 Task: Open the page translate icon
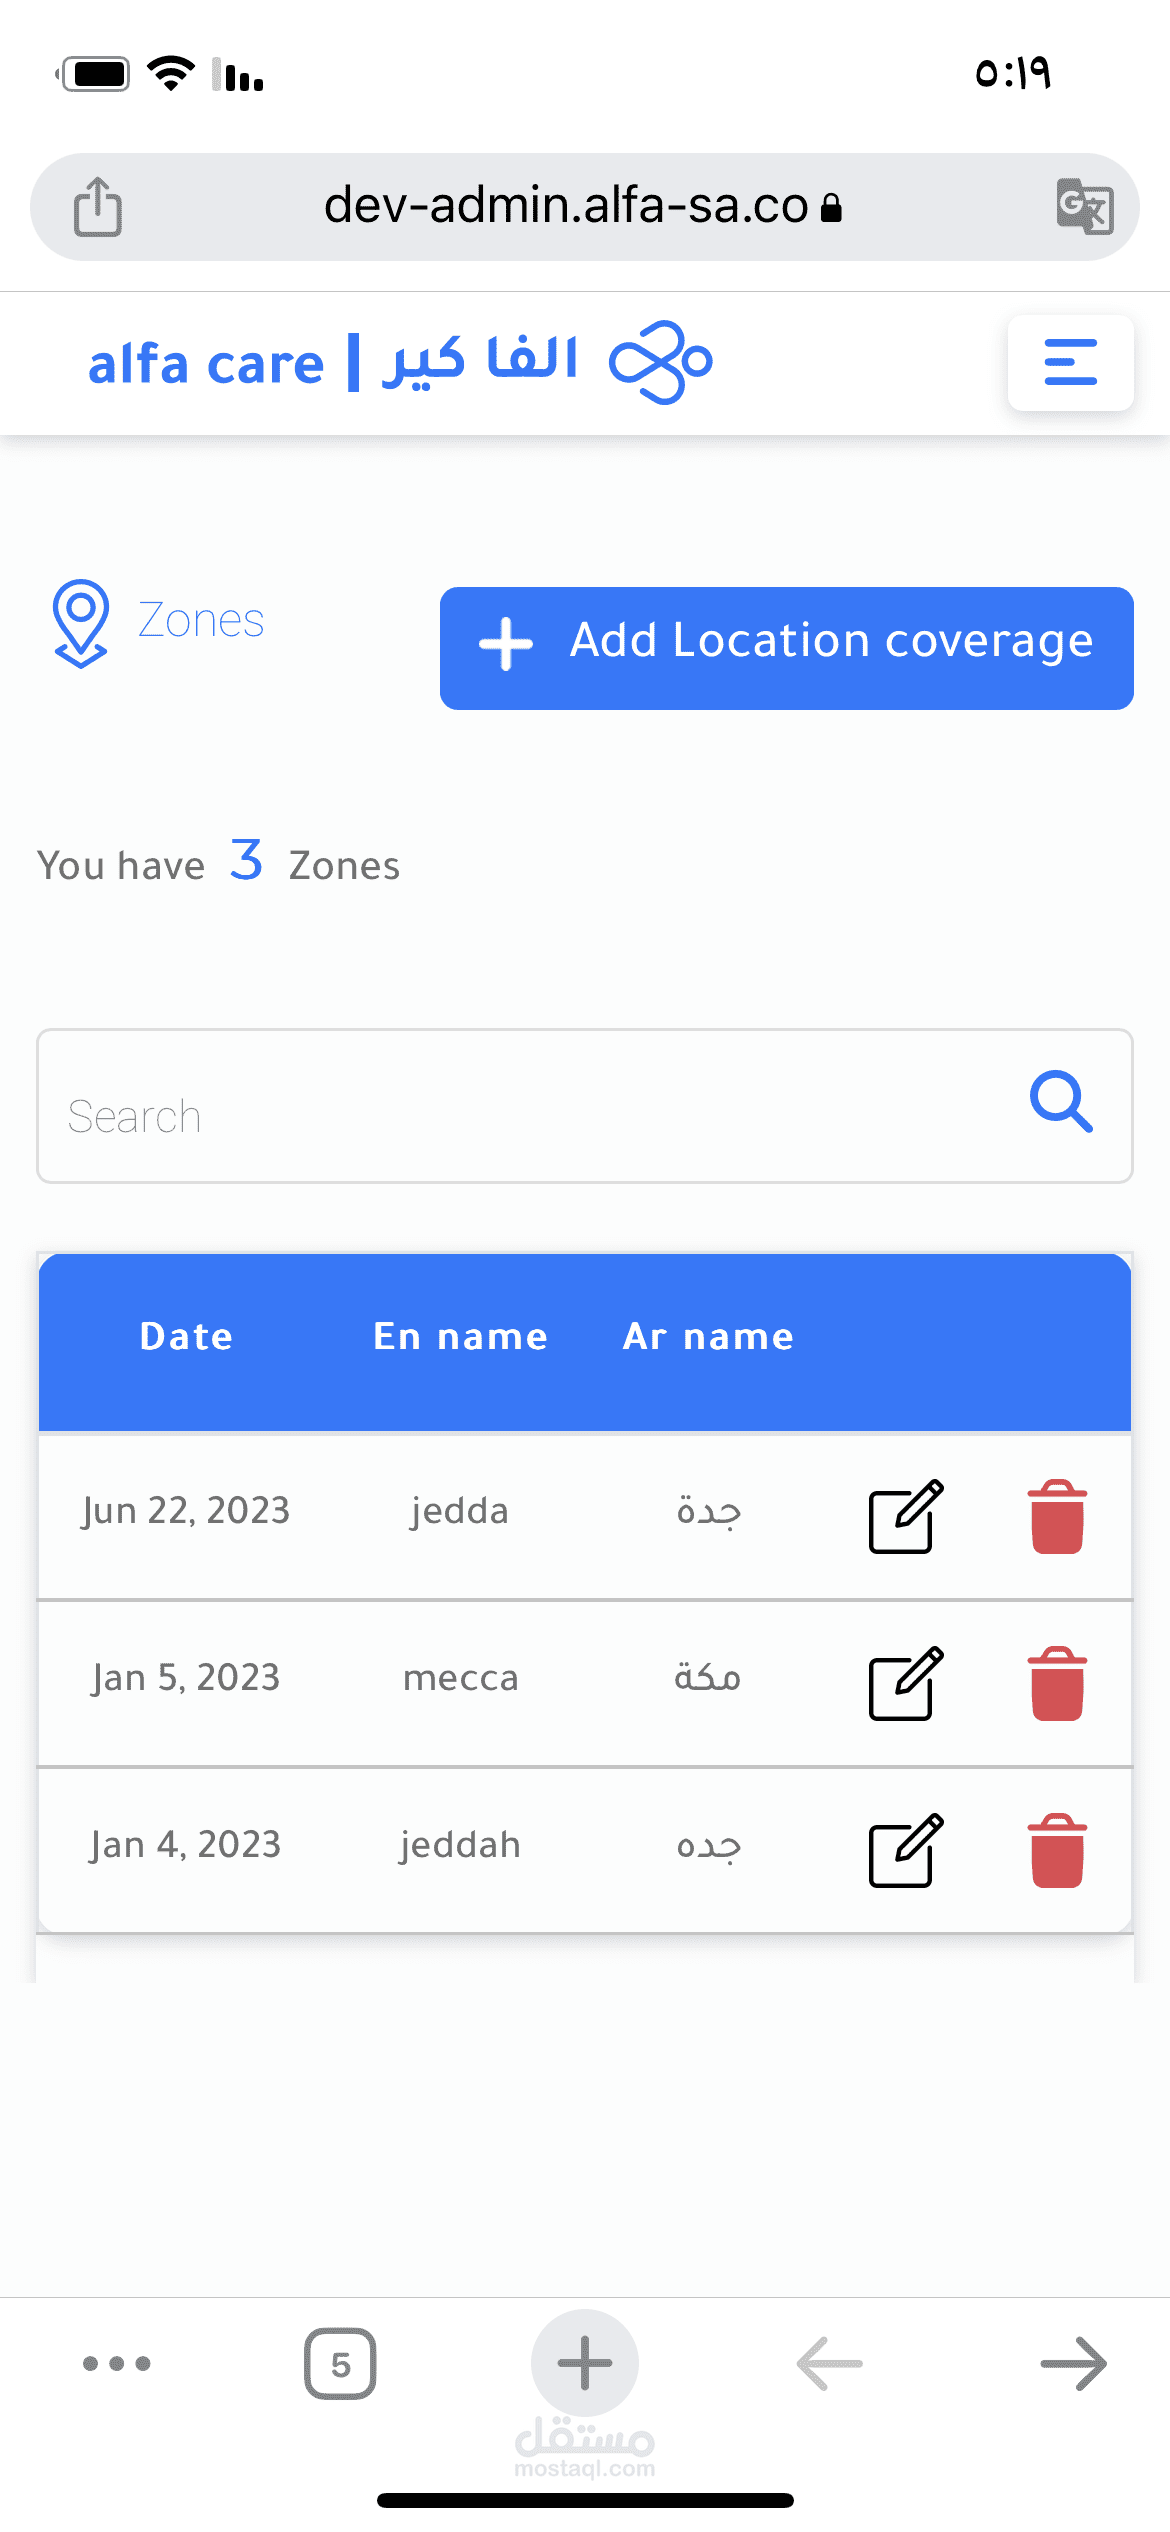click(1084, 207)
